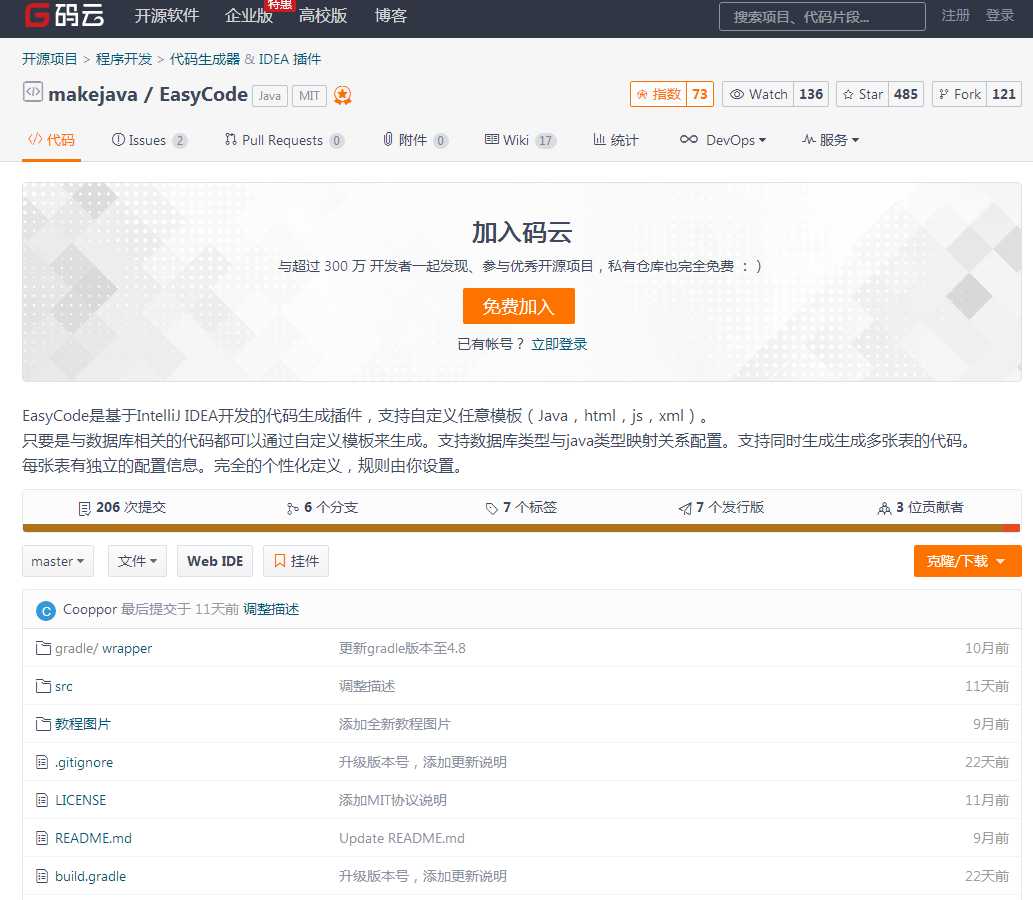1033x900 pixels.
Task: Open the Issues tab
Action: click(150, 140)
